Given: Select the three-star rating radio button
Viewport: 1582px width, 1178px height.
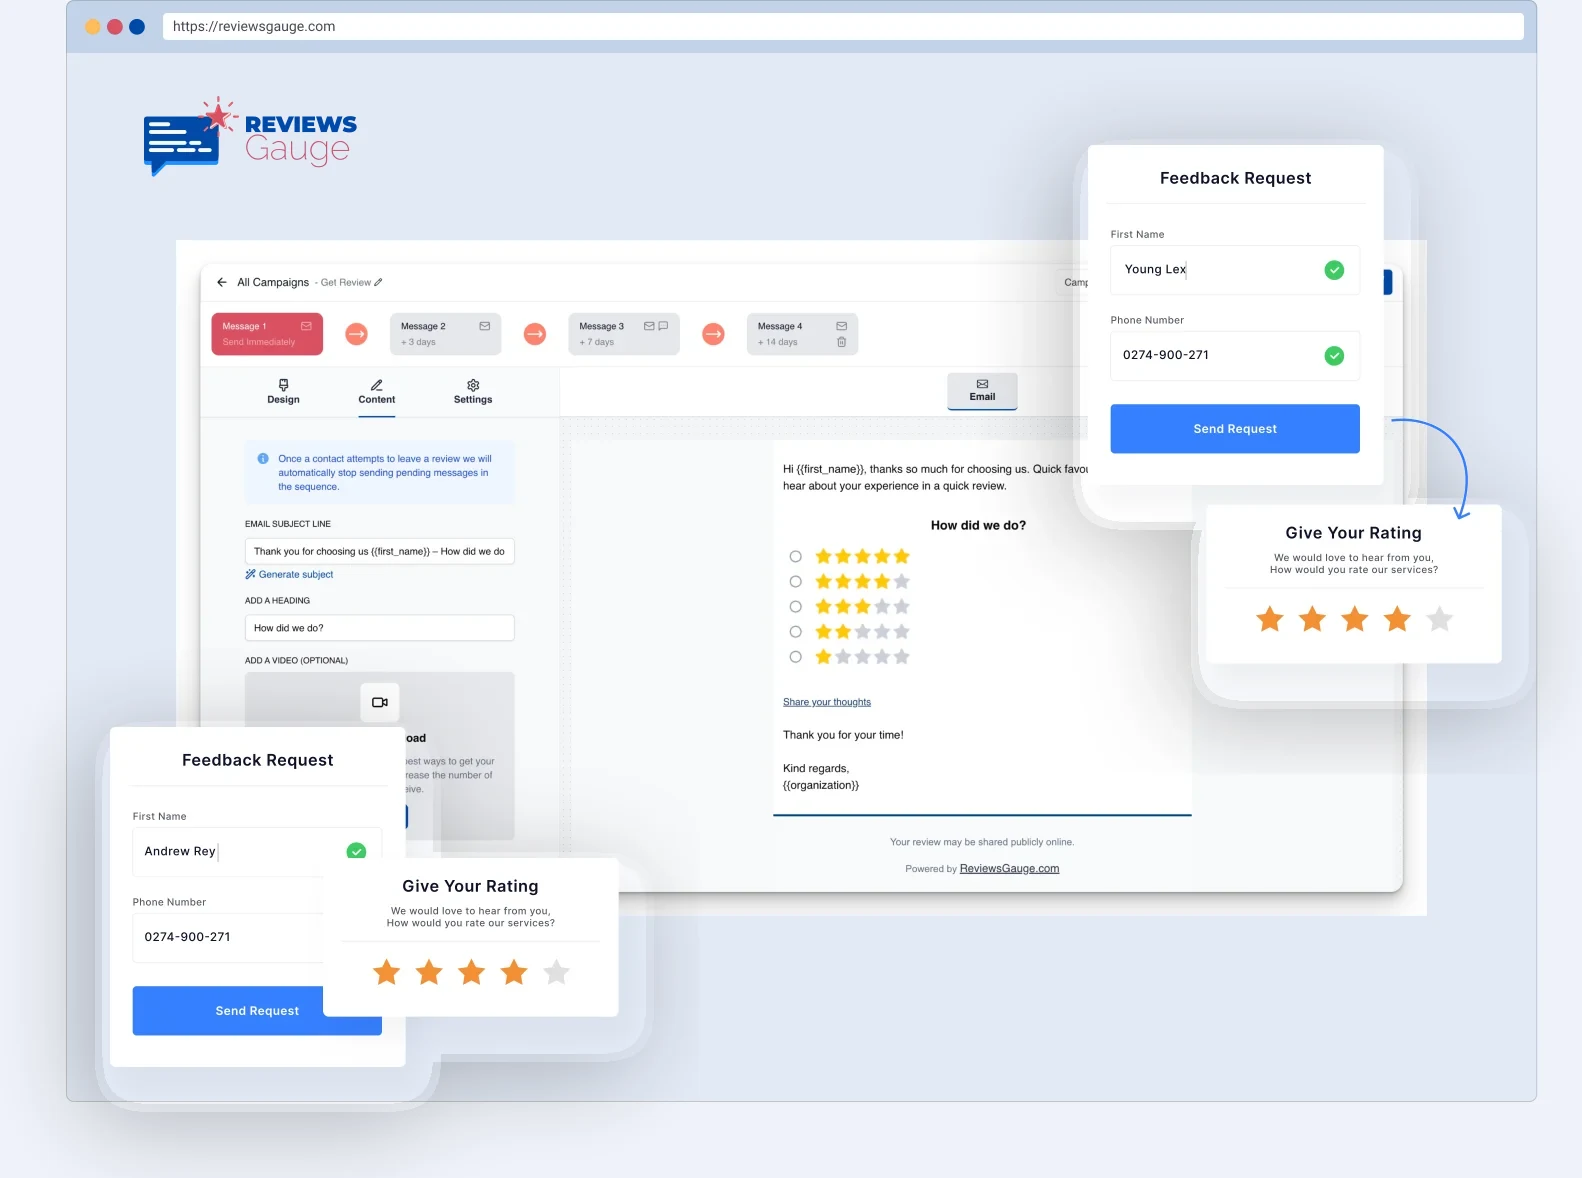Looking at the screenshot, I should tap(796, 606).
